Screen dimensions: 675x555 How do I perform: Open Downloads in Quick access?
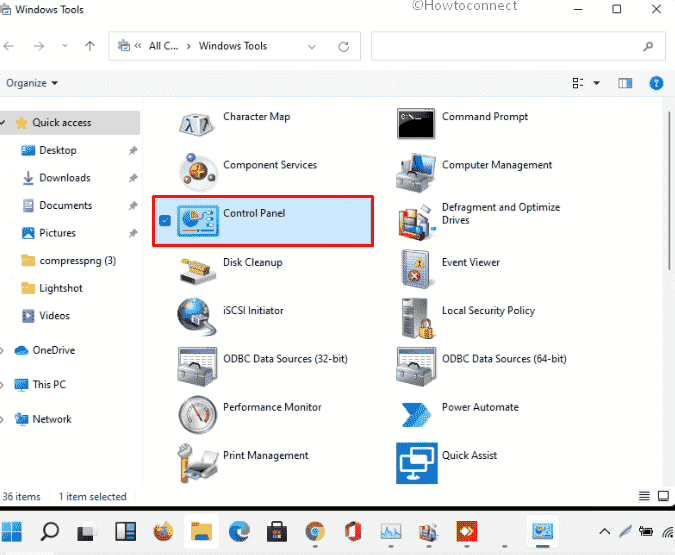[x=65, y=178]
